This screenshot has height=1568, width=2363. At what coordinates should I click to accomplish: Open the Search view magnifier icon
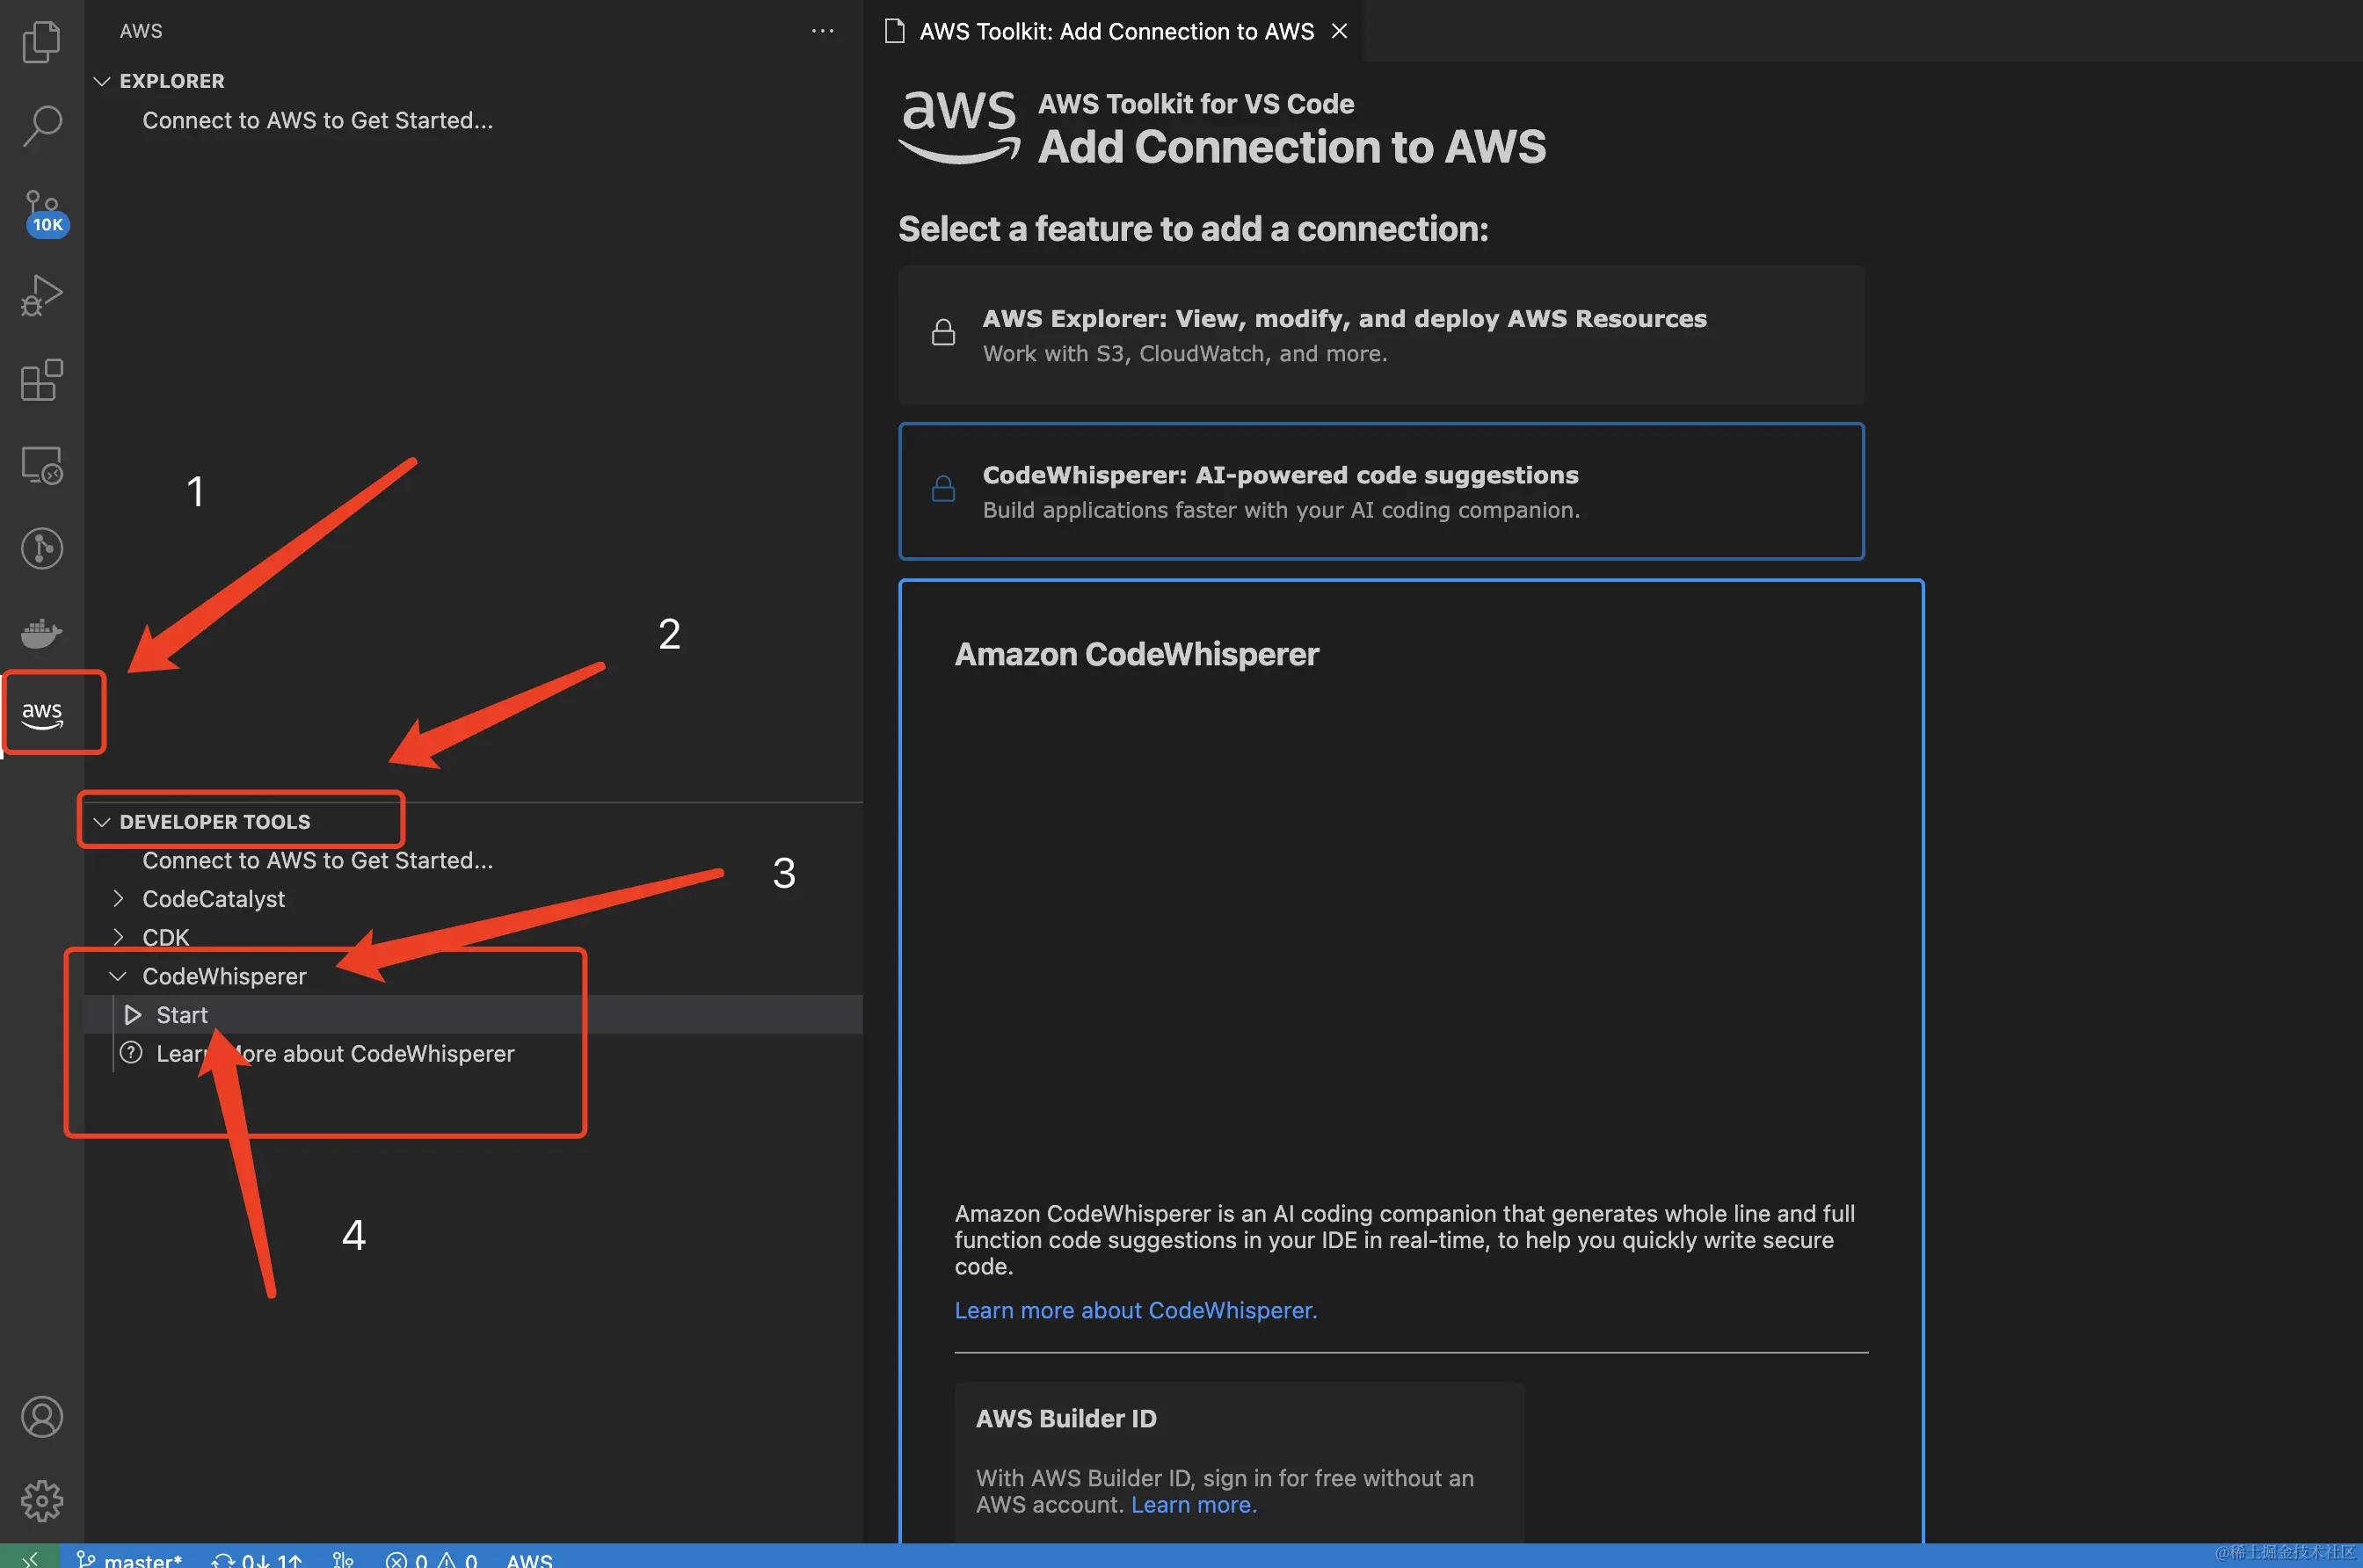pyautogui.click(x=41, y=125)
